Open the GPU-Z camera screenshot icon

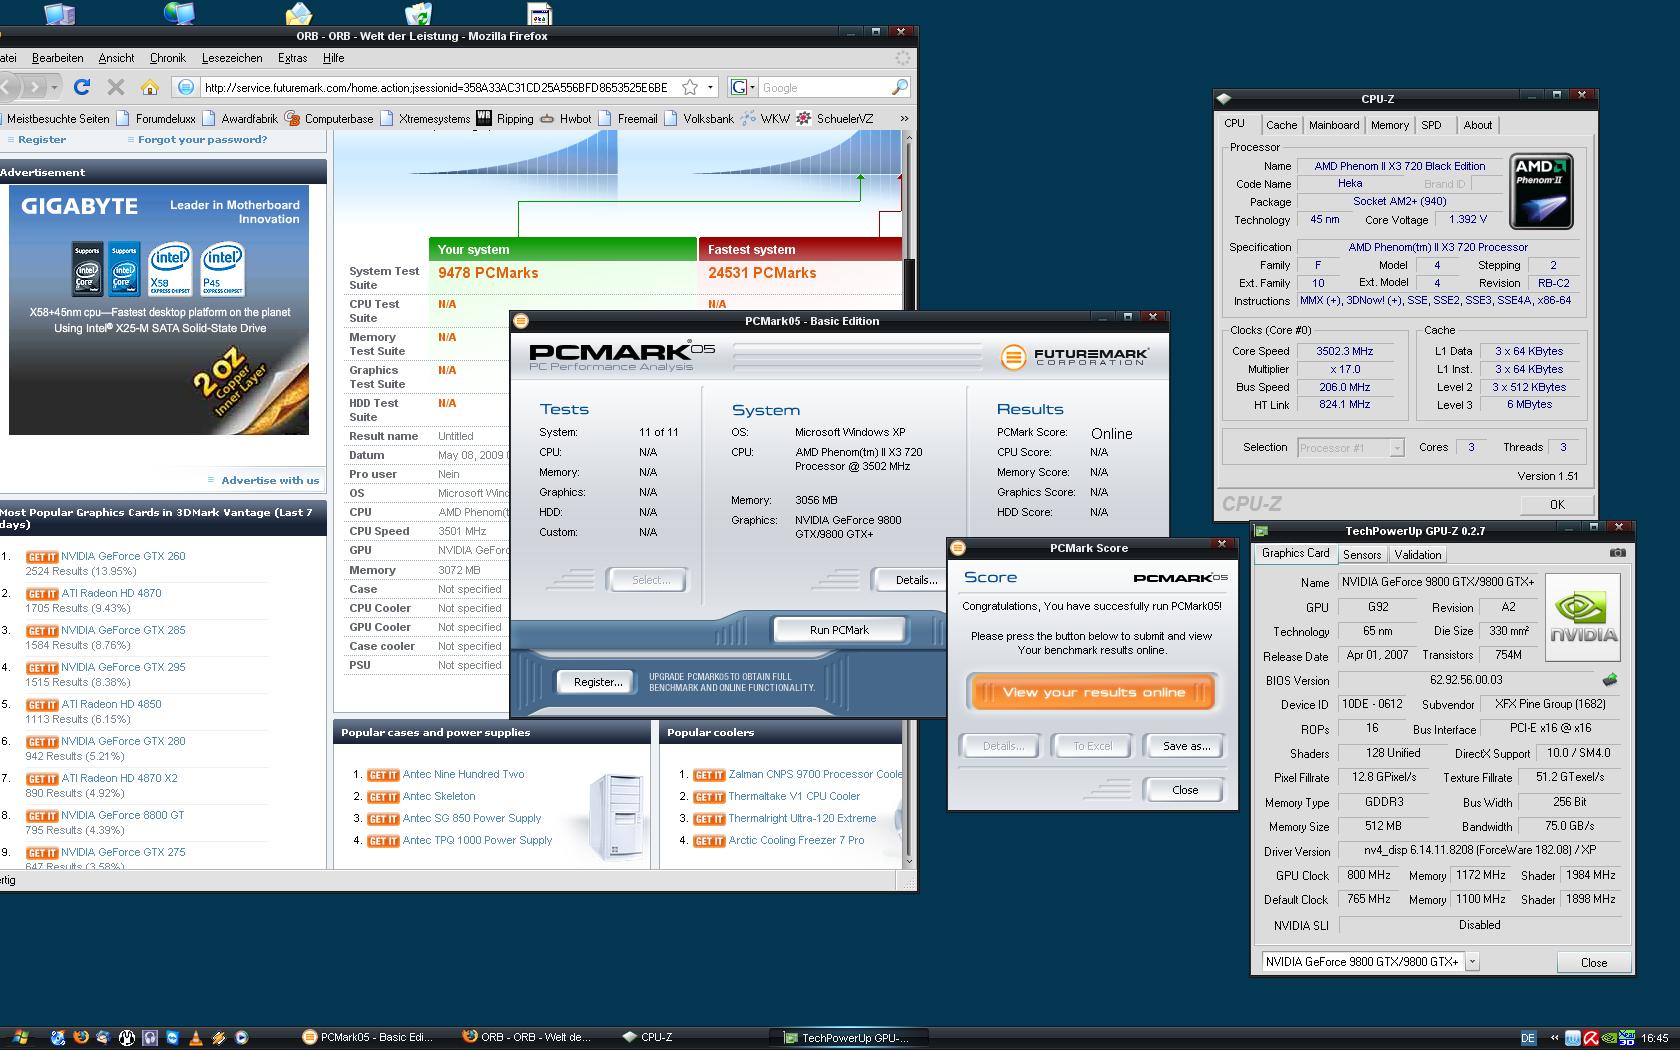click(x=1617, y=553)
